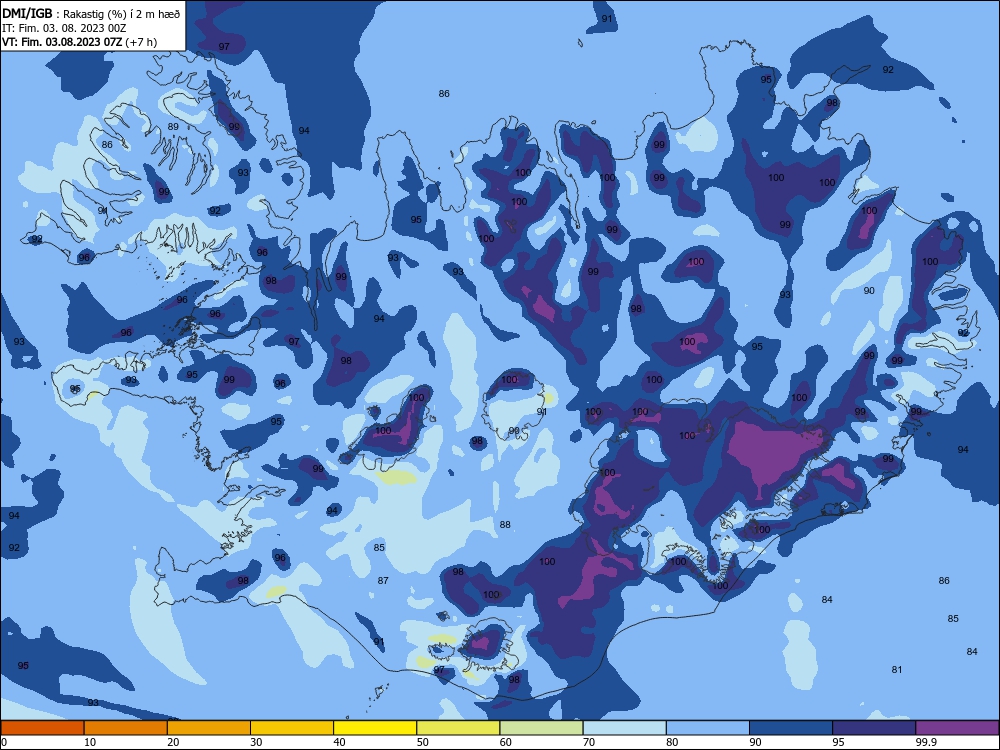Click the "20" legend scale label
Screen dimensions: 1000x750
173,742
